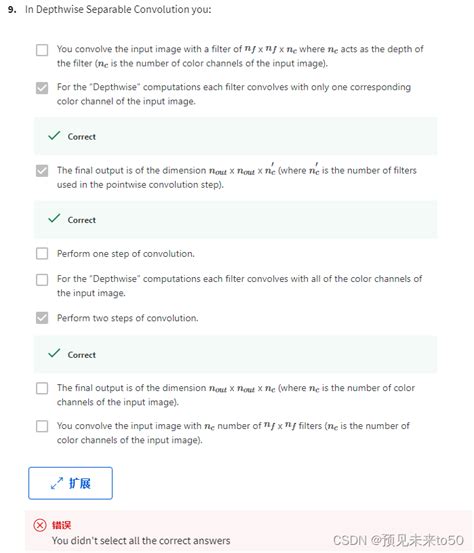
Task: Click green checkmark icon under pointwise output answer
Action: point(54,219)
